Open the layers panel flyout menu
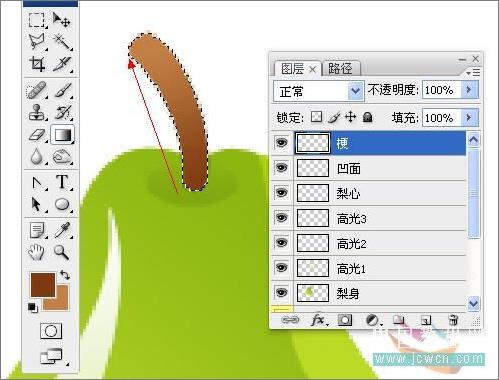Screen dimensions: 499x380 point(473,72)
